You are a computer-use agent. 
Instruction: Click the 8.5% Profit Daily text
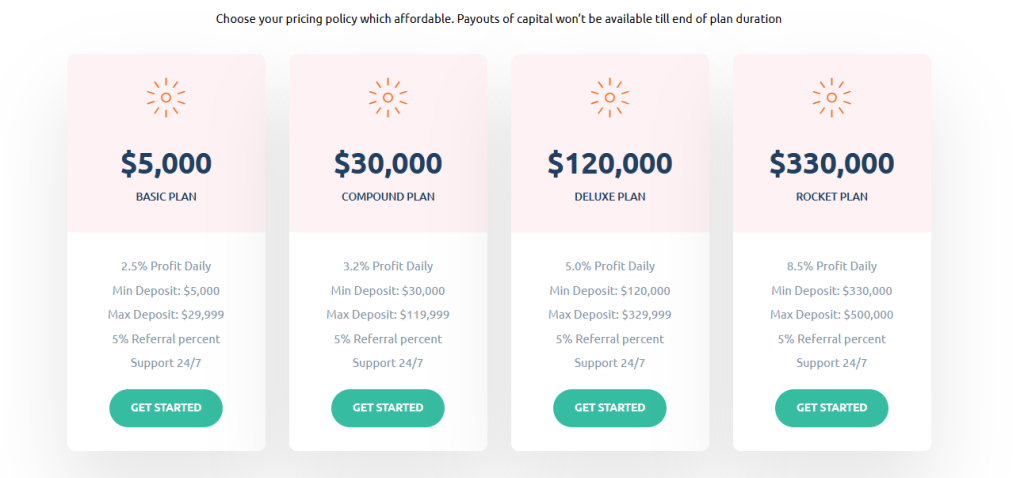[x=832, y=266]
